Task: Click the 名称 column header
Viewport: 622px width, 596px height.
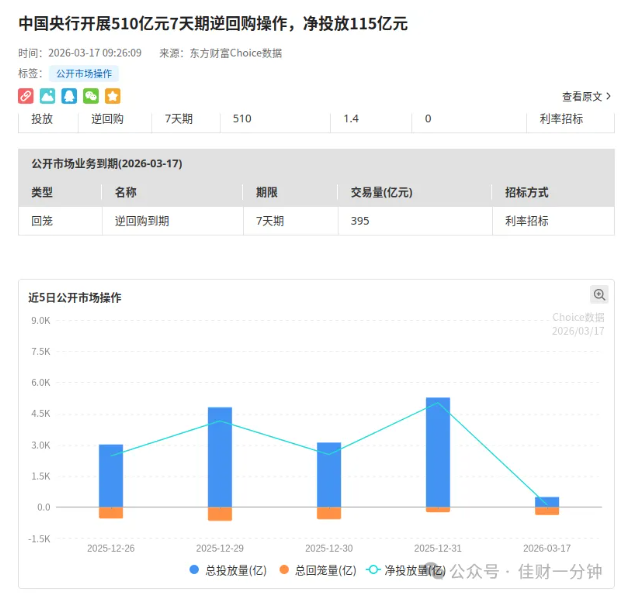Action: 125,192
